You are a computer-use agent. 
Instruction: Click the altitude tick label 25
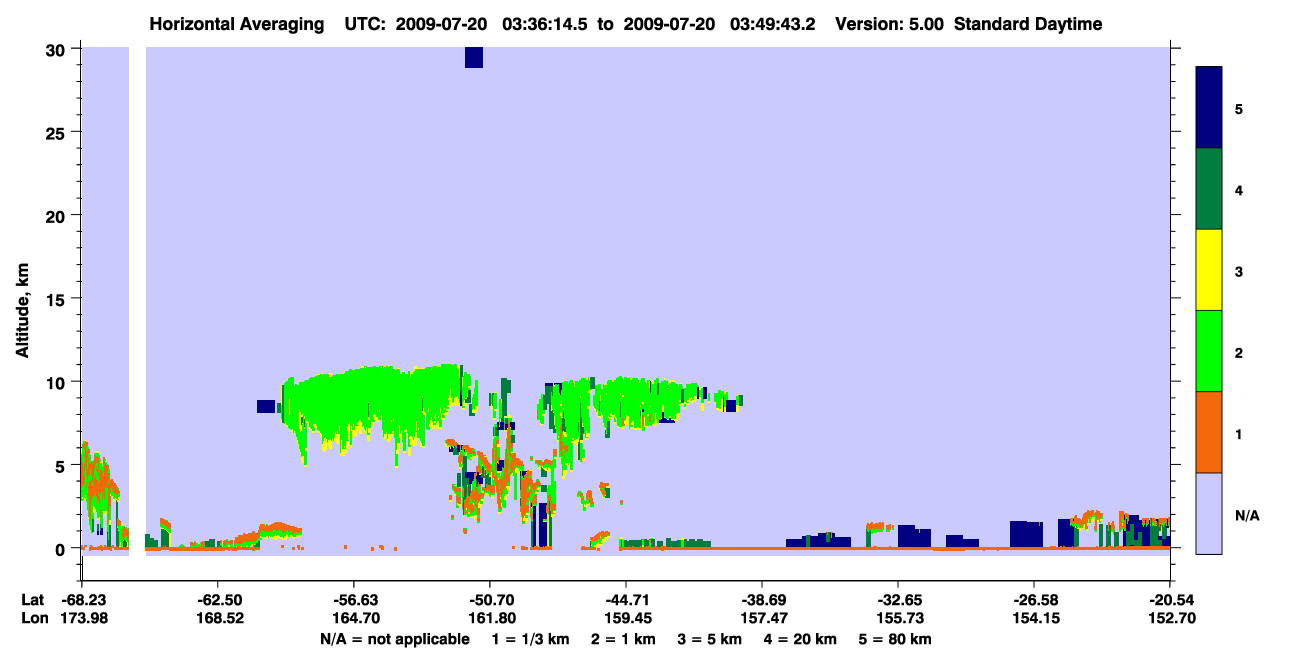[x=57, y=132]
